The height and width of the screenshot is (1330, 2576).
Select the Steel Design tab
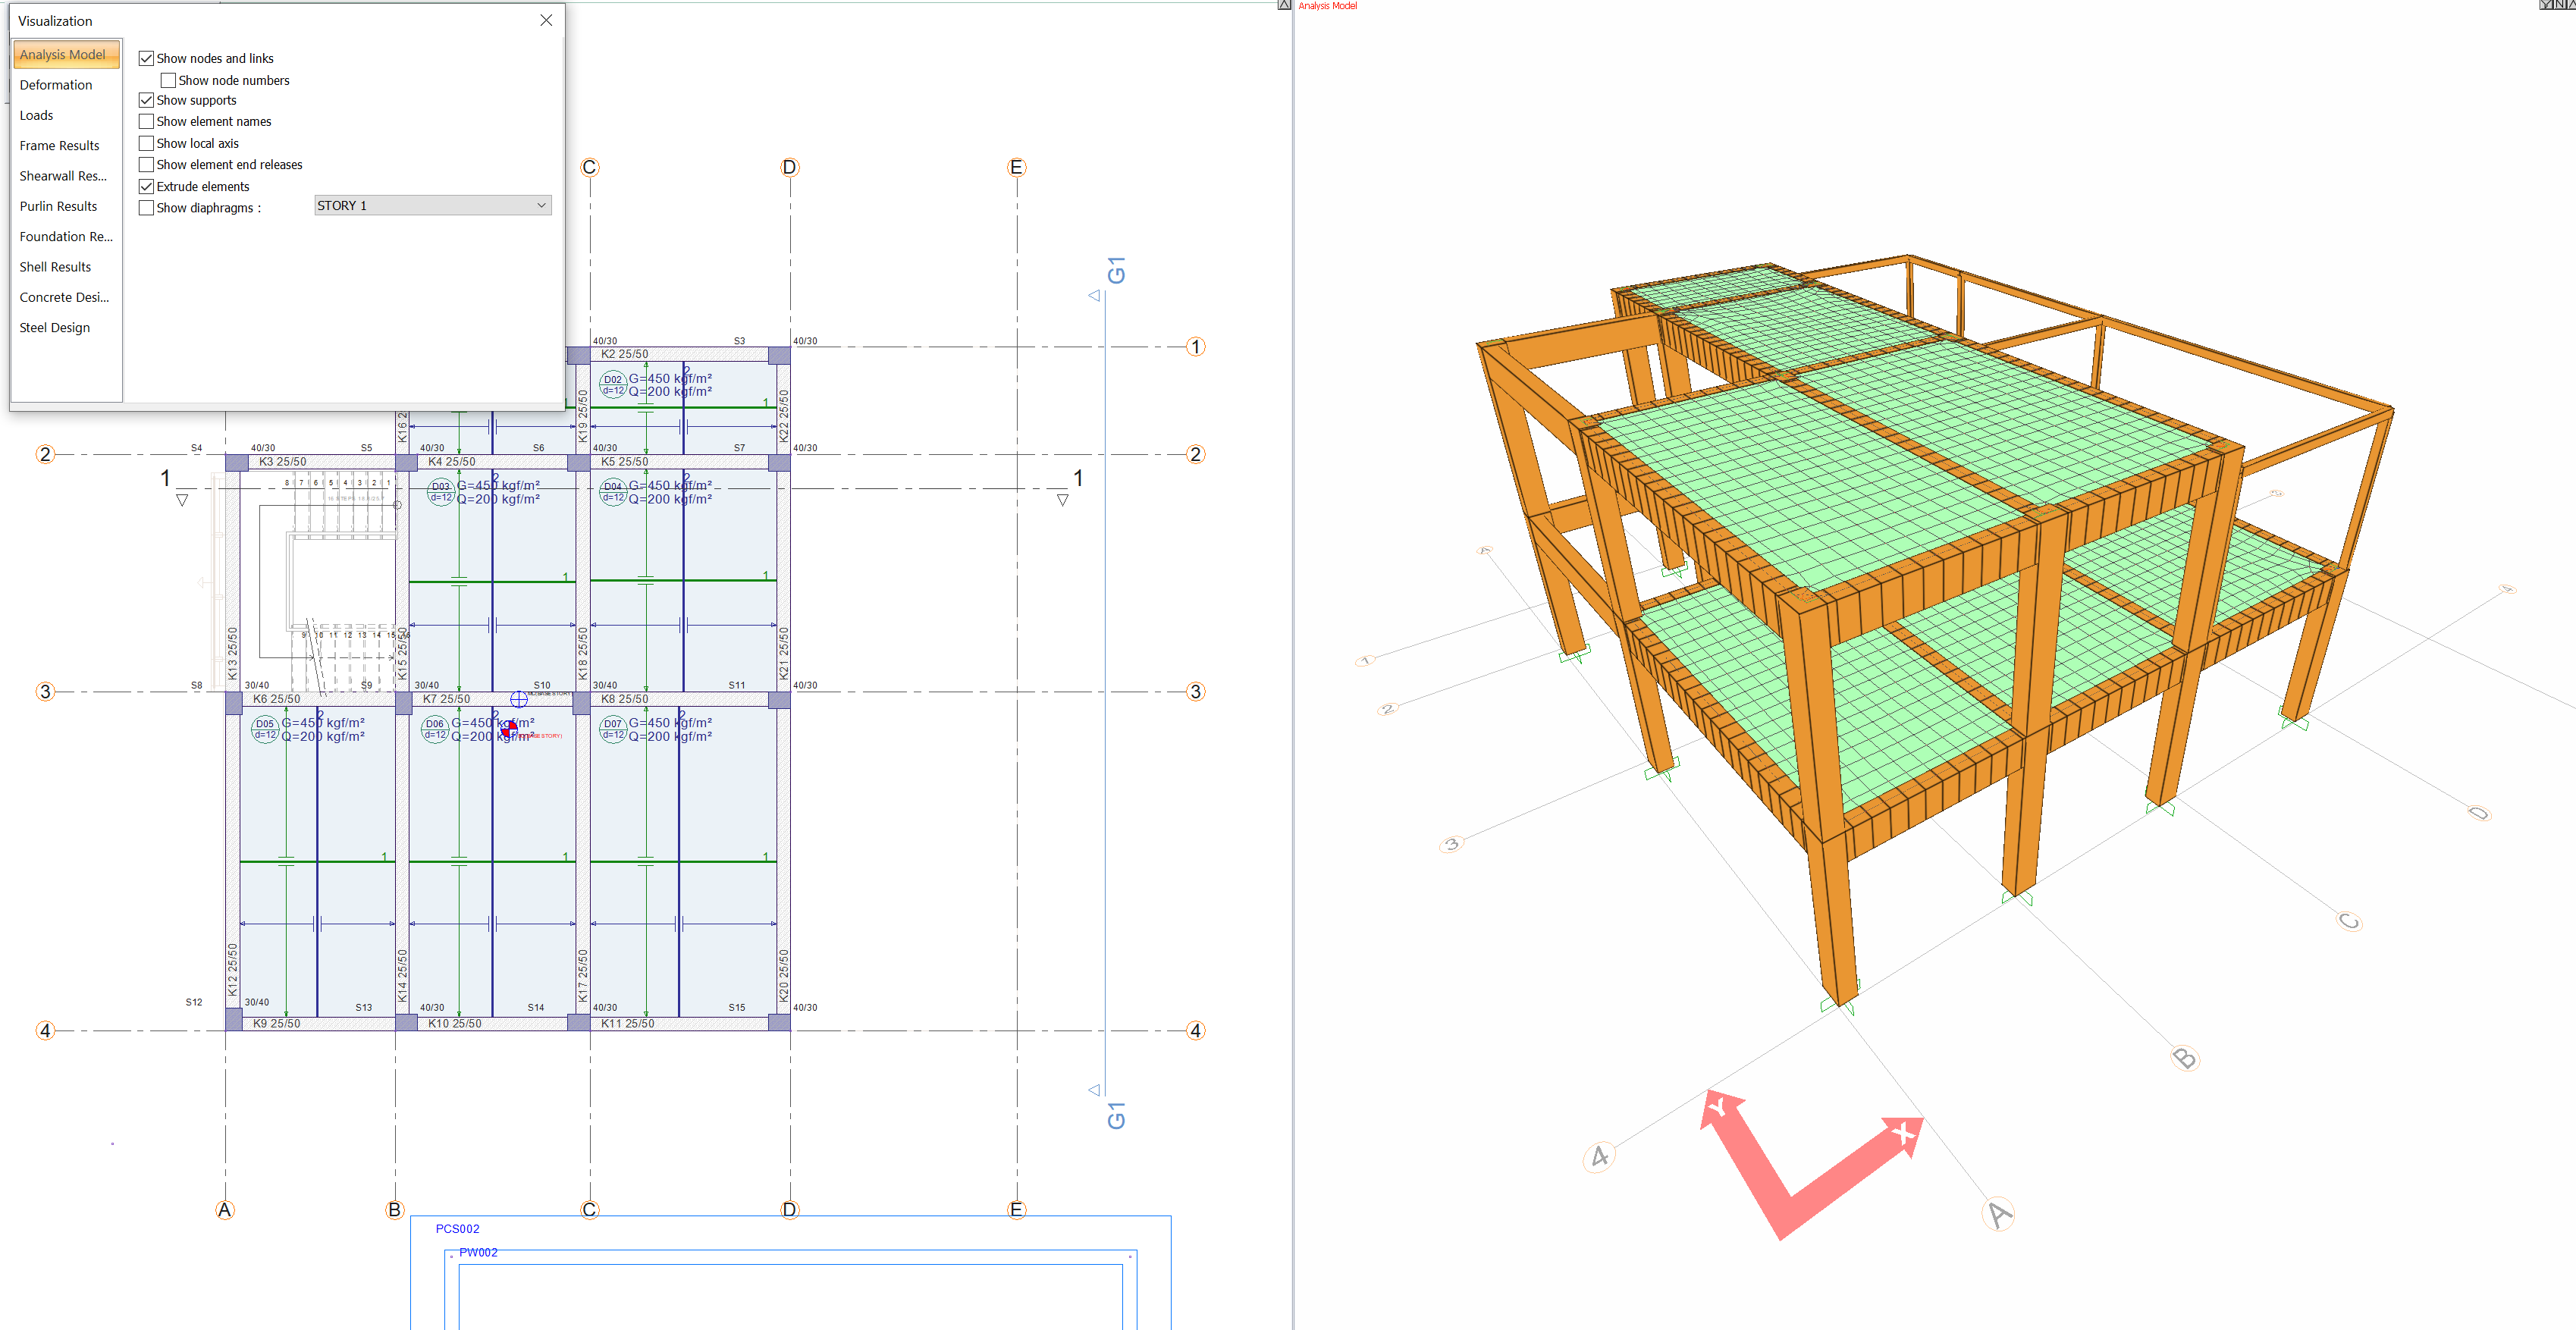pos(55,327)
